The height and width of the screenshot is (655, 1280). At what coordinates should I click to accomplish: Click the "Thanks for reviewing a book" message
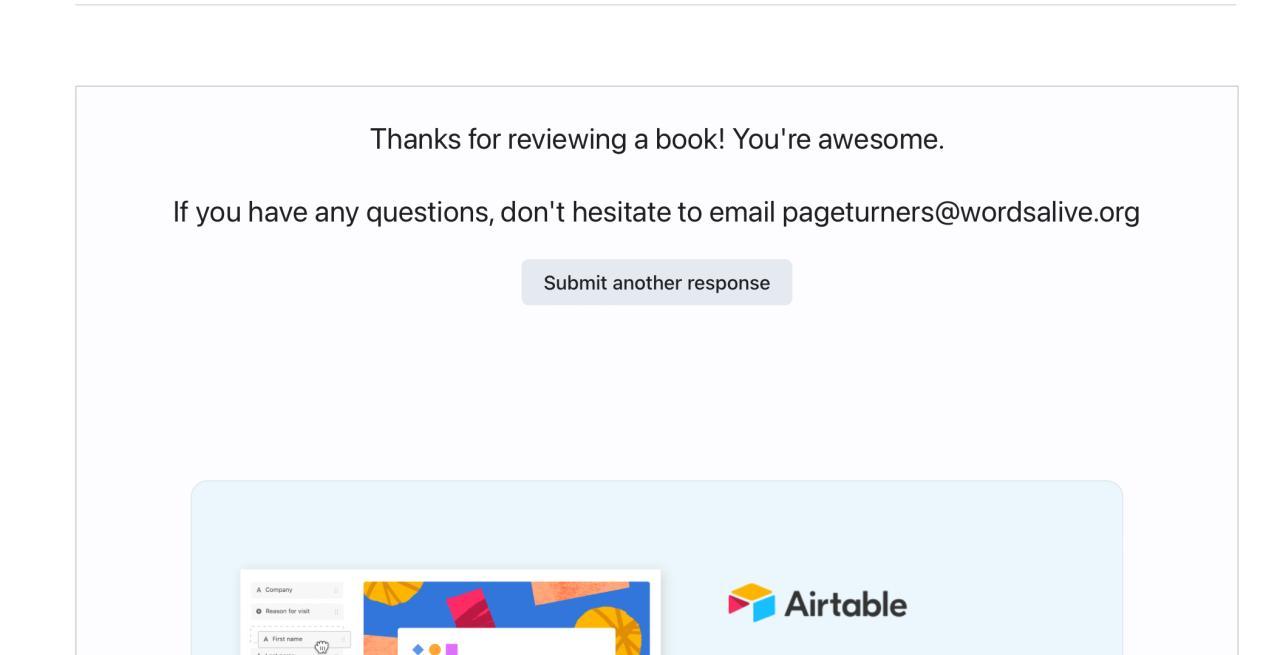(656, 139)
